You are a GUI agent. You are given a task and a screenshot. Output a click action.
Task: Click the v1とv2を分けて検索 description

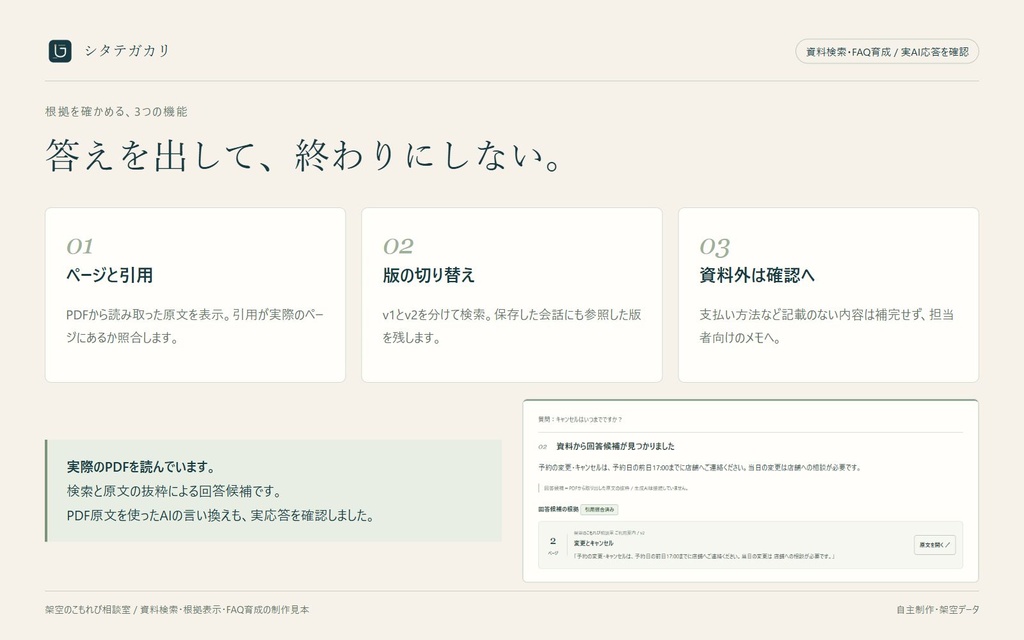click(511, 326)
